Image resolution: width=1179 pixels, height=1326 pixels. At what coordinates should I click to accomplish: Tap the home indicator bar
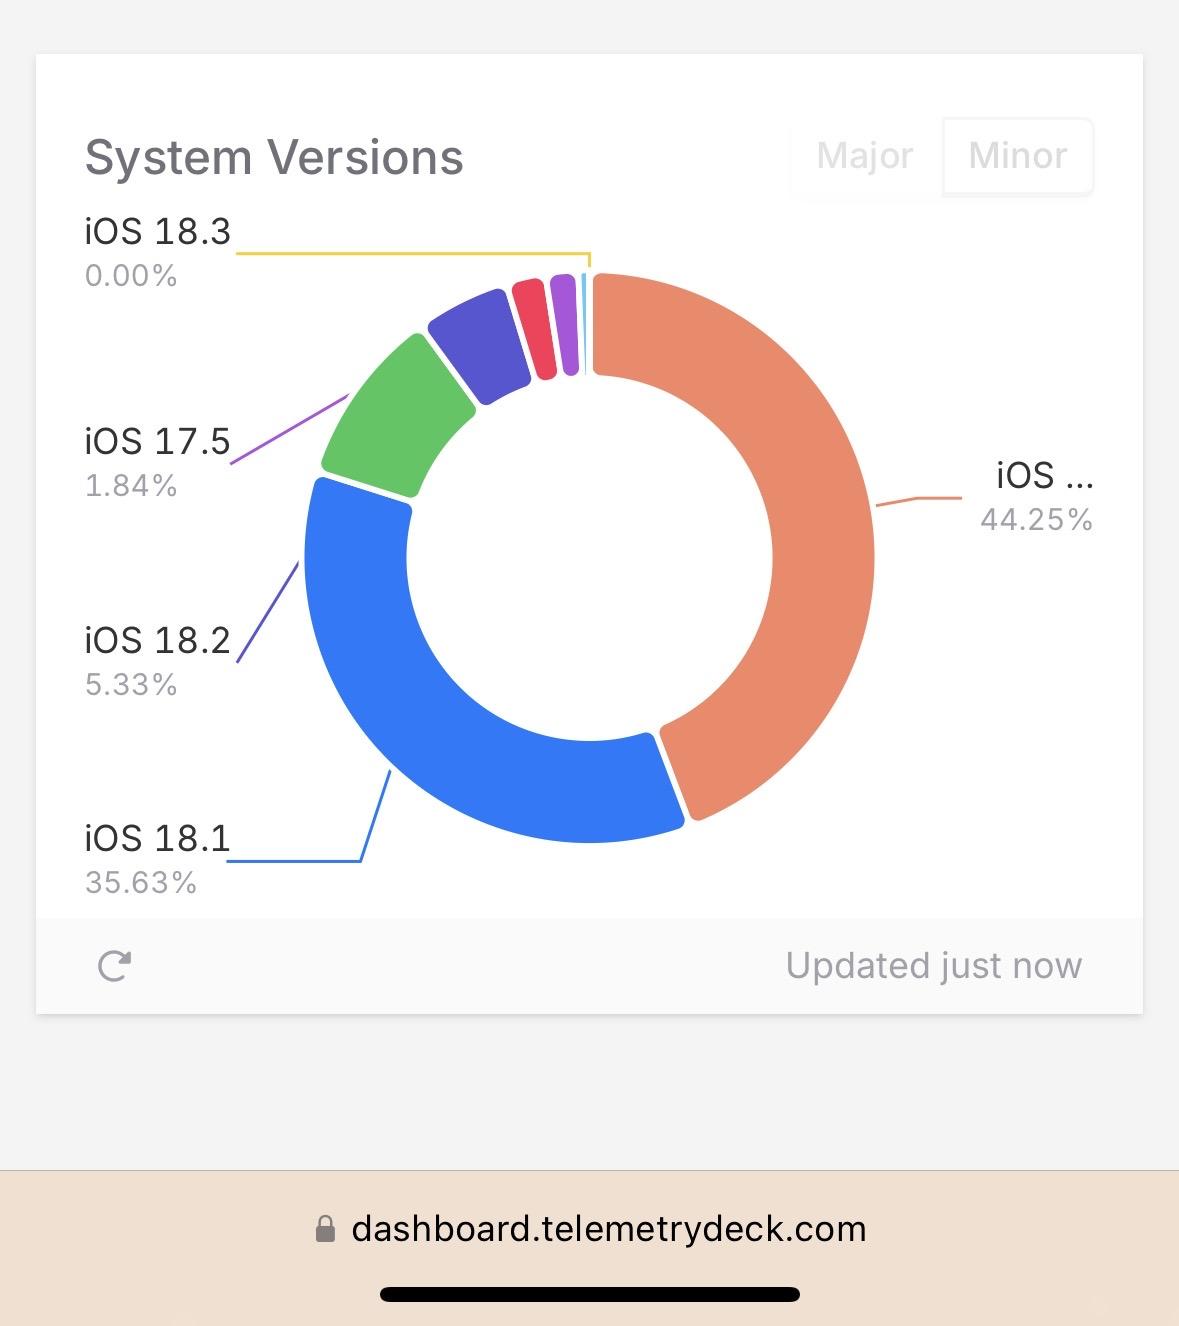[x=590, y=1294]
